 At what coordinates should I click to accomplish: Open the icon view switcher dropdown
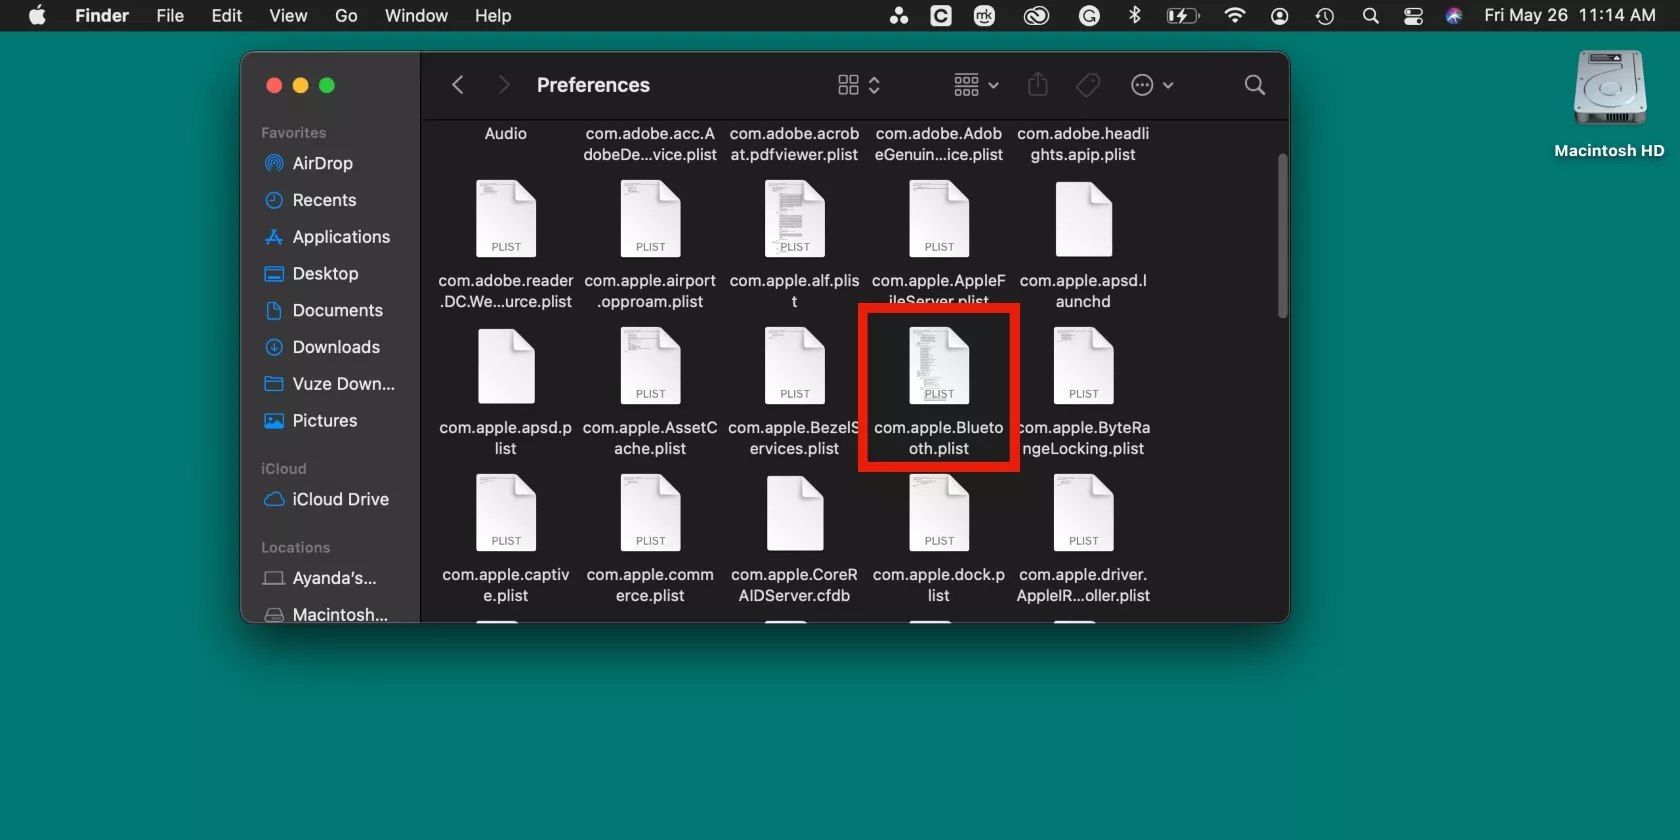(x=858, y=85)
